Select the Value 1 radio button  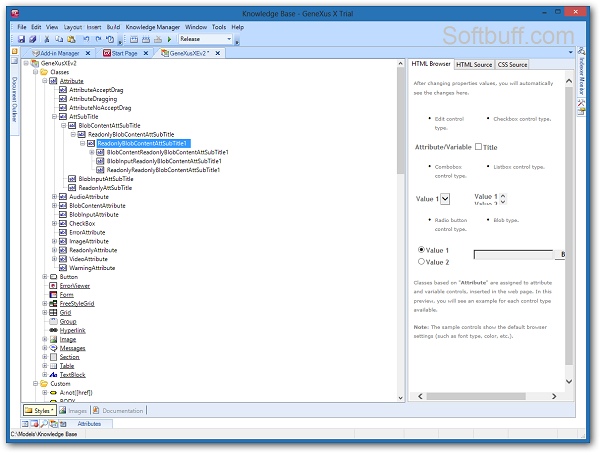click(421, 249)
